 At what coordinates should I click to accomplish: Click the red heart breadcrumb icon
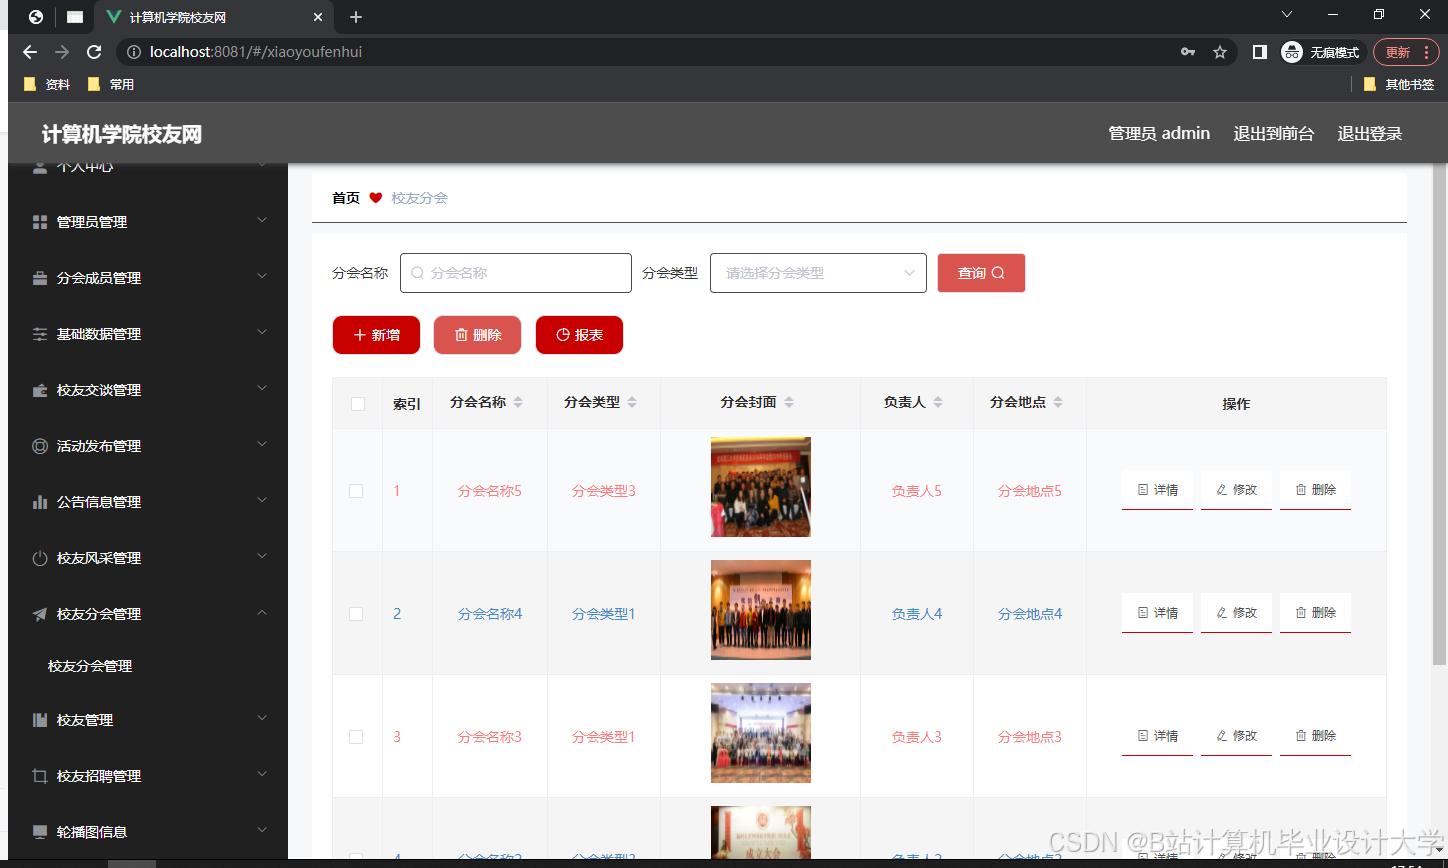click(x=376, y=198)
